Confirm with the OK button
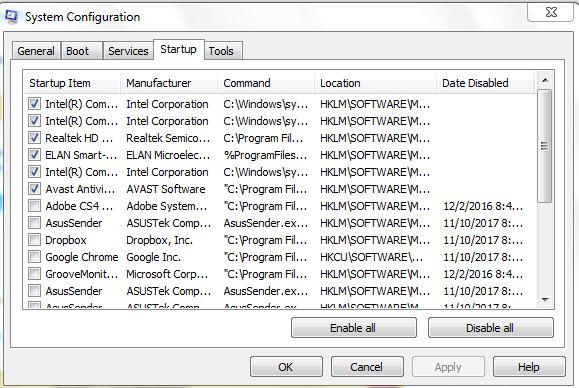The height and width of the screenshot is (388, 579). [286, 367]
